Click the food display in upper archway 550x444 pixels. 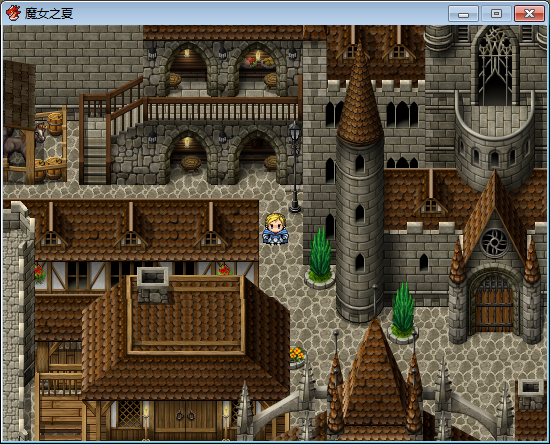pyautogui.click(x=258, y=62)
